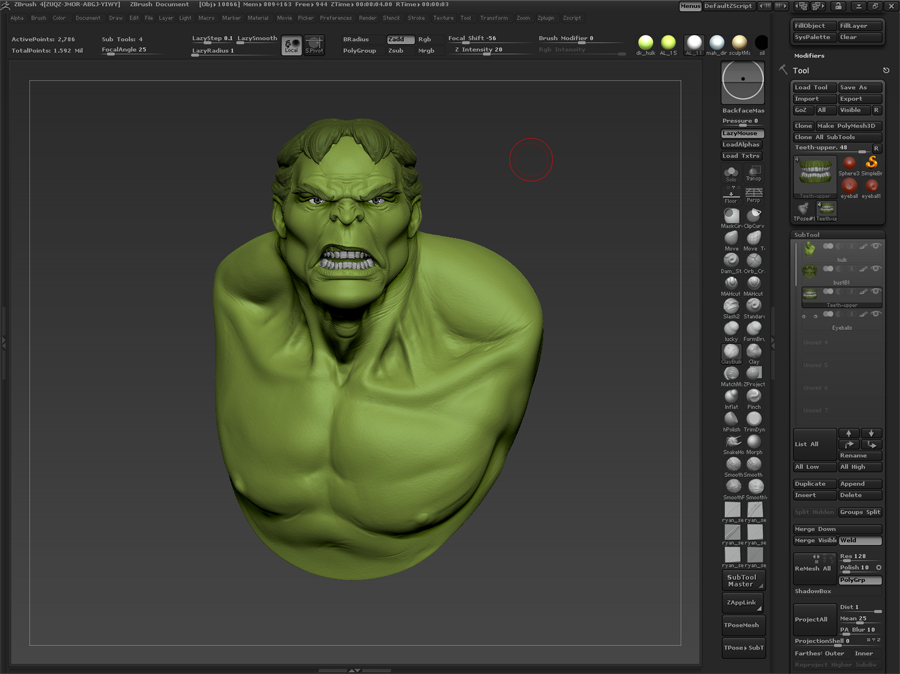Click the brush stroke preview circle
The width and height of the screenshot is (900, 674).
743,81
